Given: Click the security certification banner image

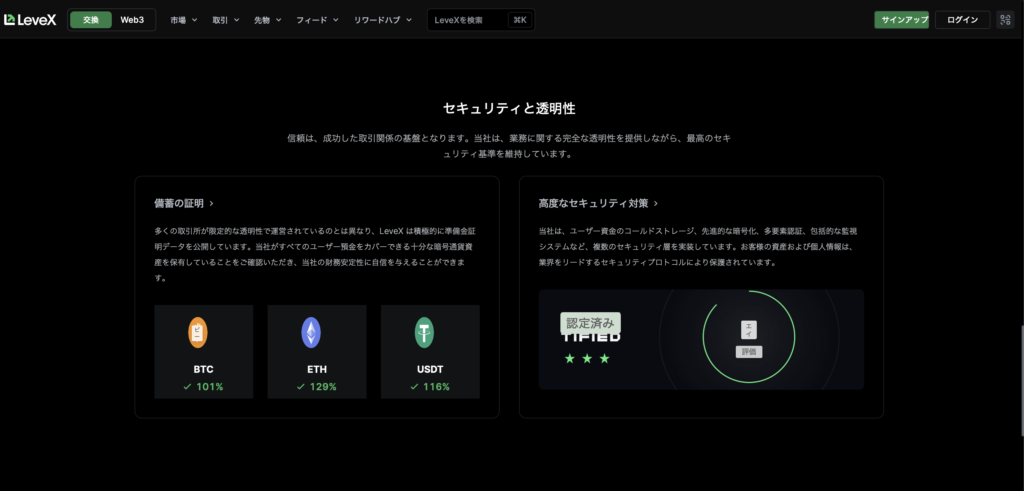Looking at the screenshot, I should (x=701, y=340).
